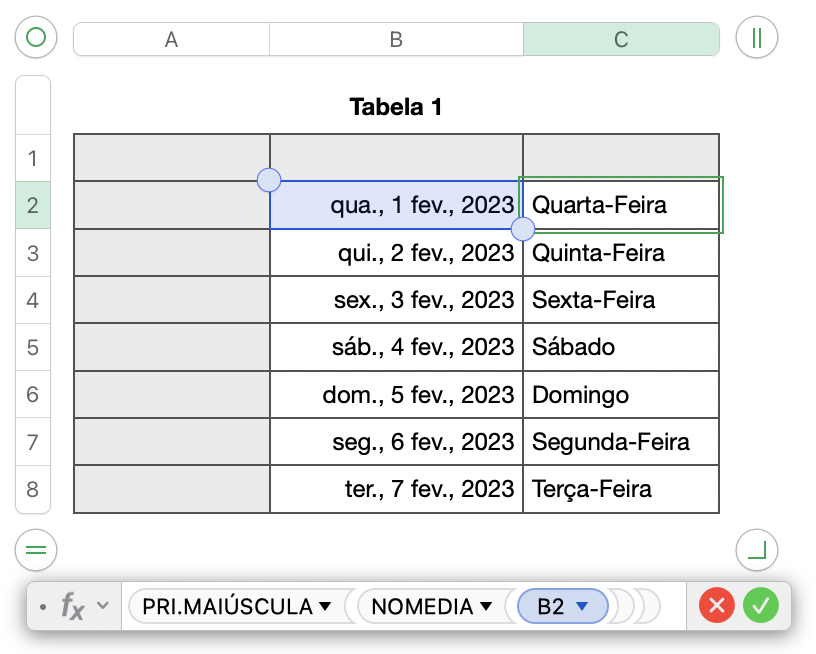Click the green confirm formula checkmark
Screen dimensions: 816x654
coord(761,605)
